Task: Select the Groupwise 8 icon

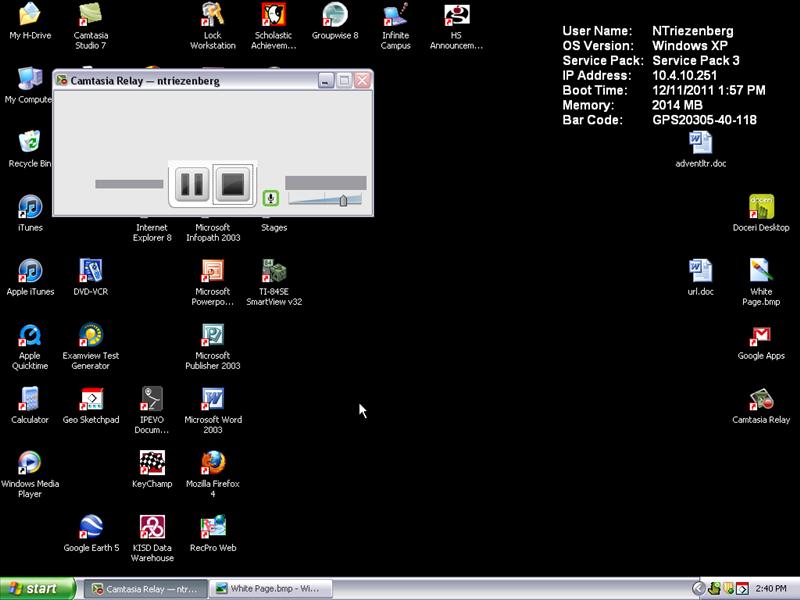Action: 335,14
